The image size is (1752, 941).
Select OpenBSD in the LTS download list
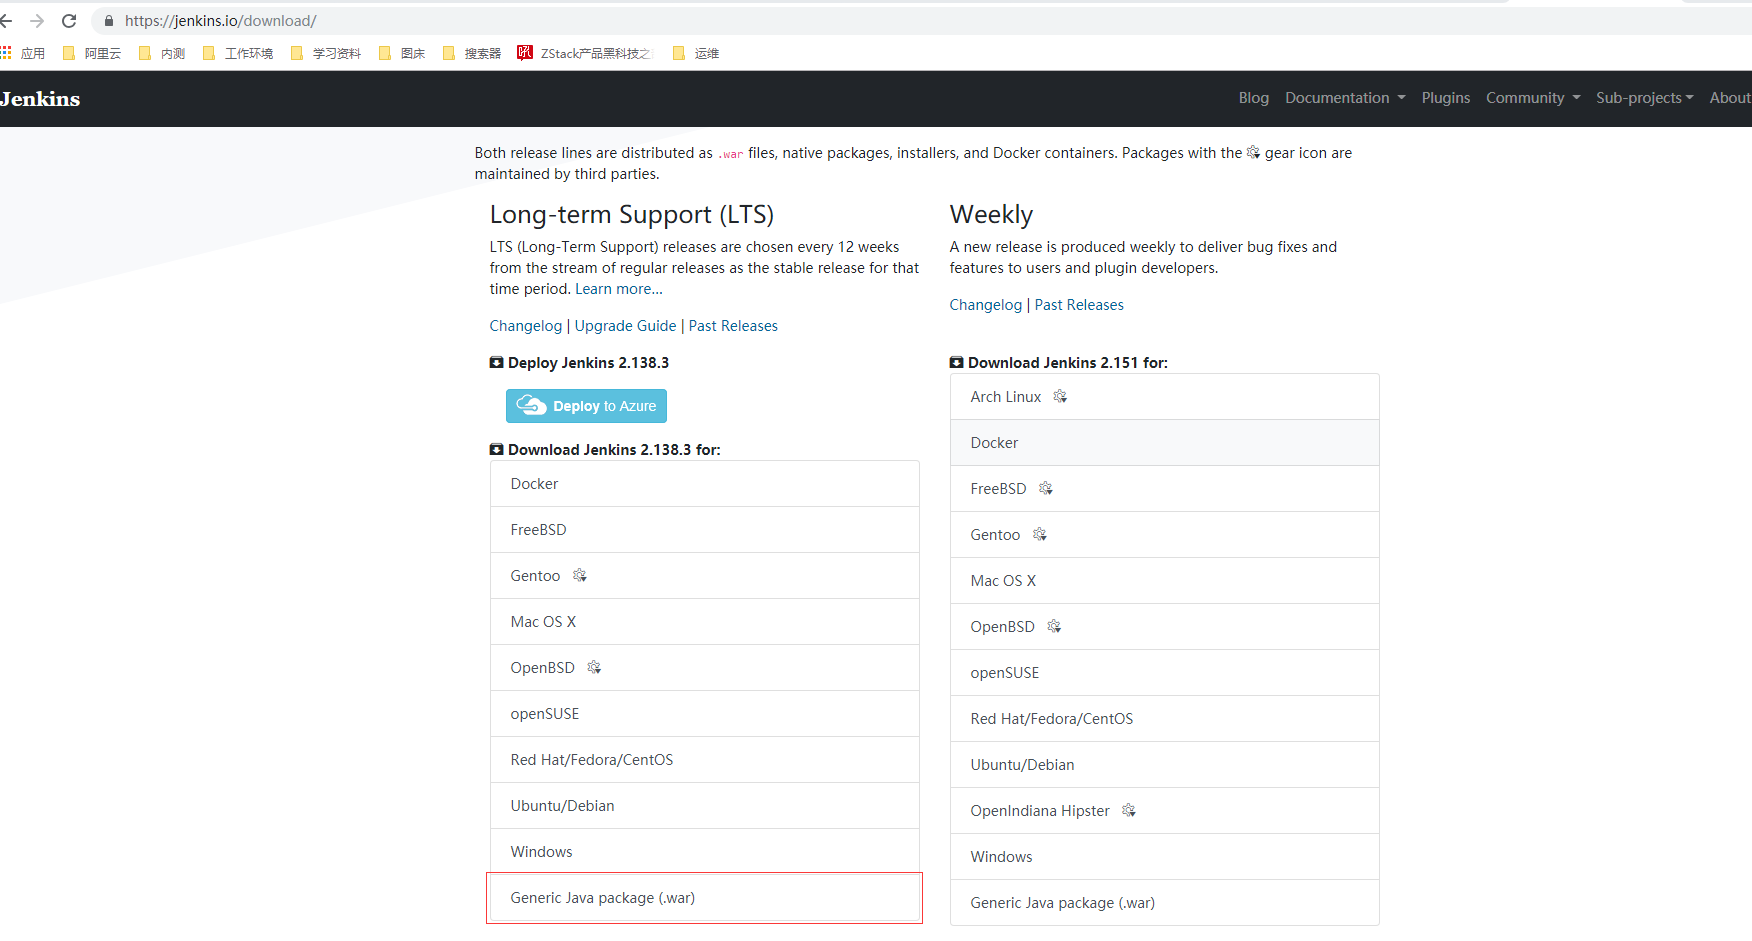pos(705,668)
